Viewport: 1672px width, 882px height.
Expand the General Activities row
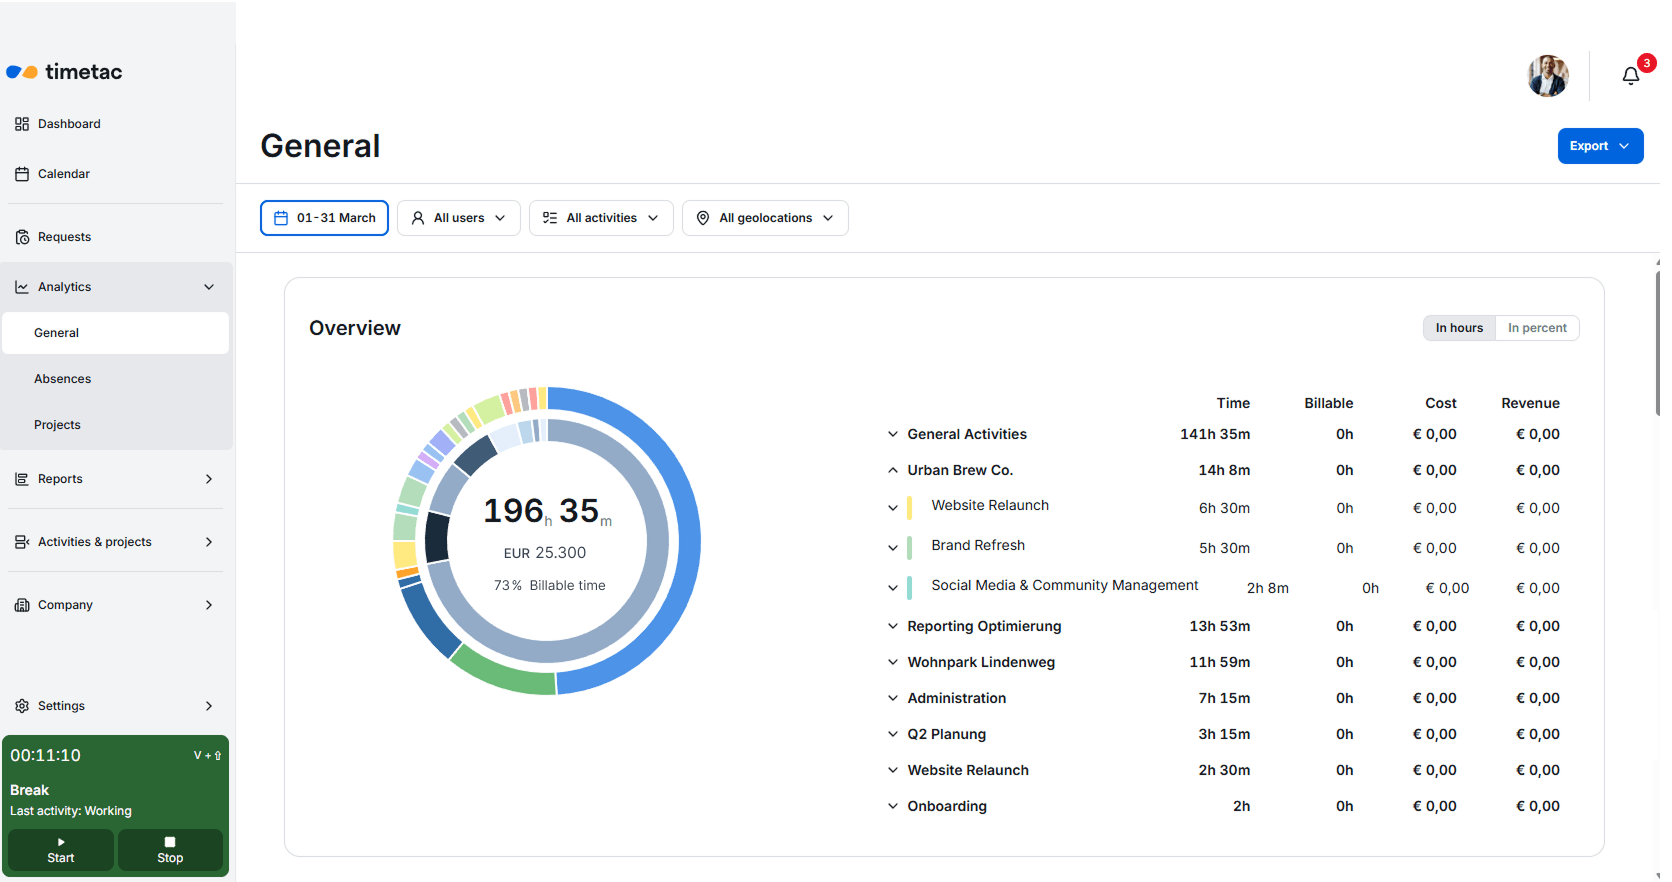(x=893, y=434)
